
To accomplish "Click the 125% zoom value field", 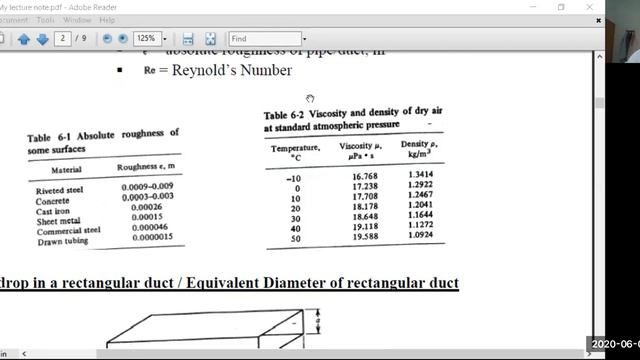I will tap(147, 39).
